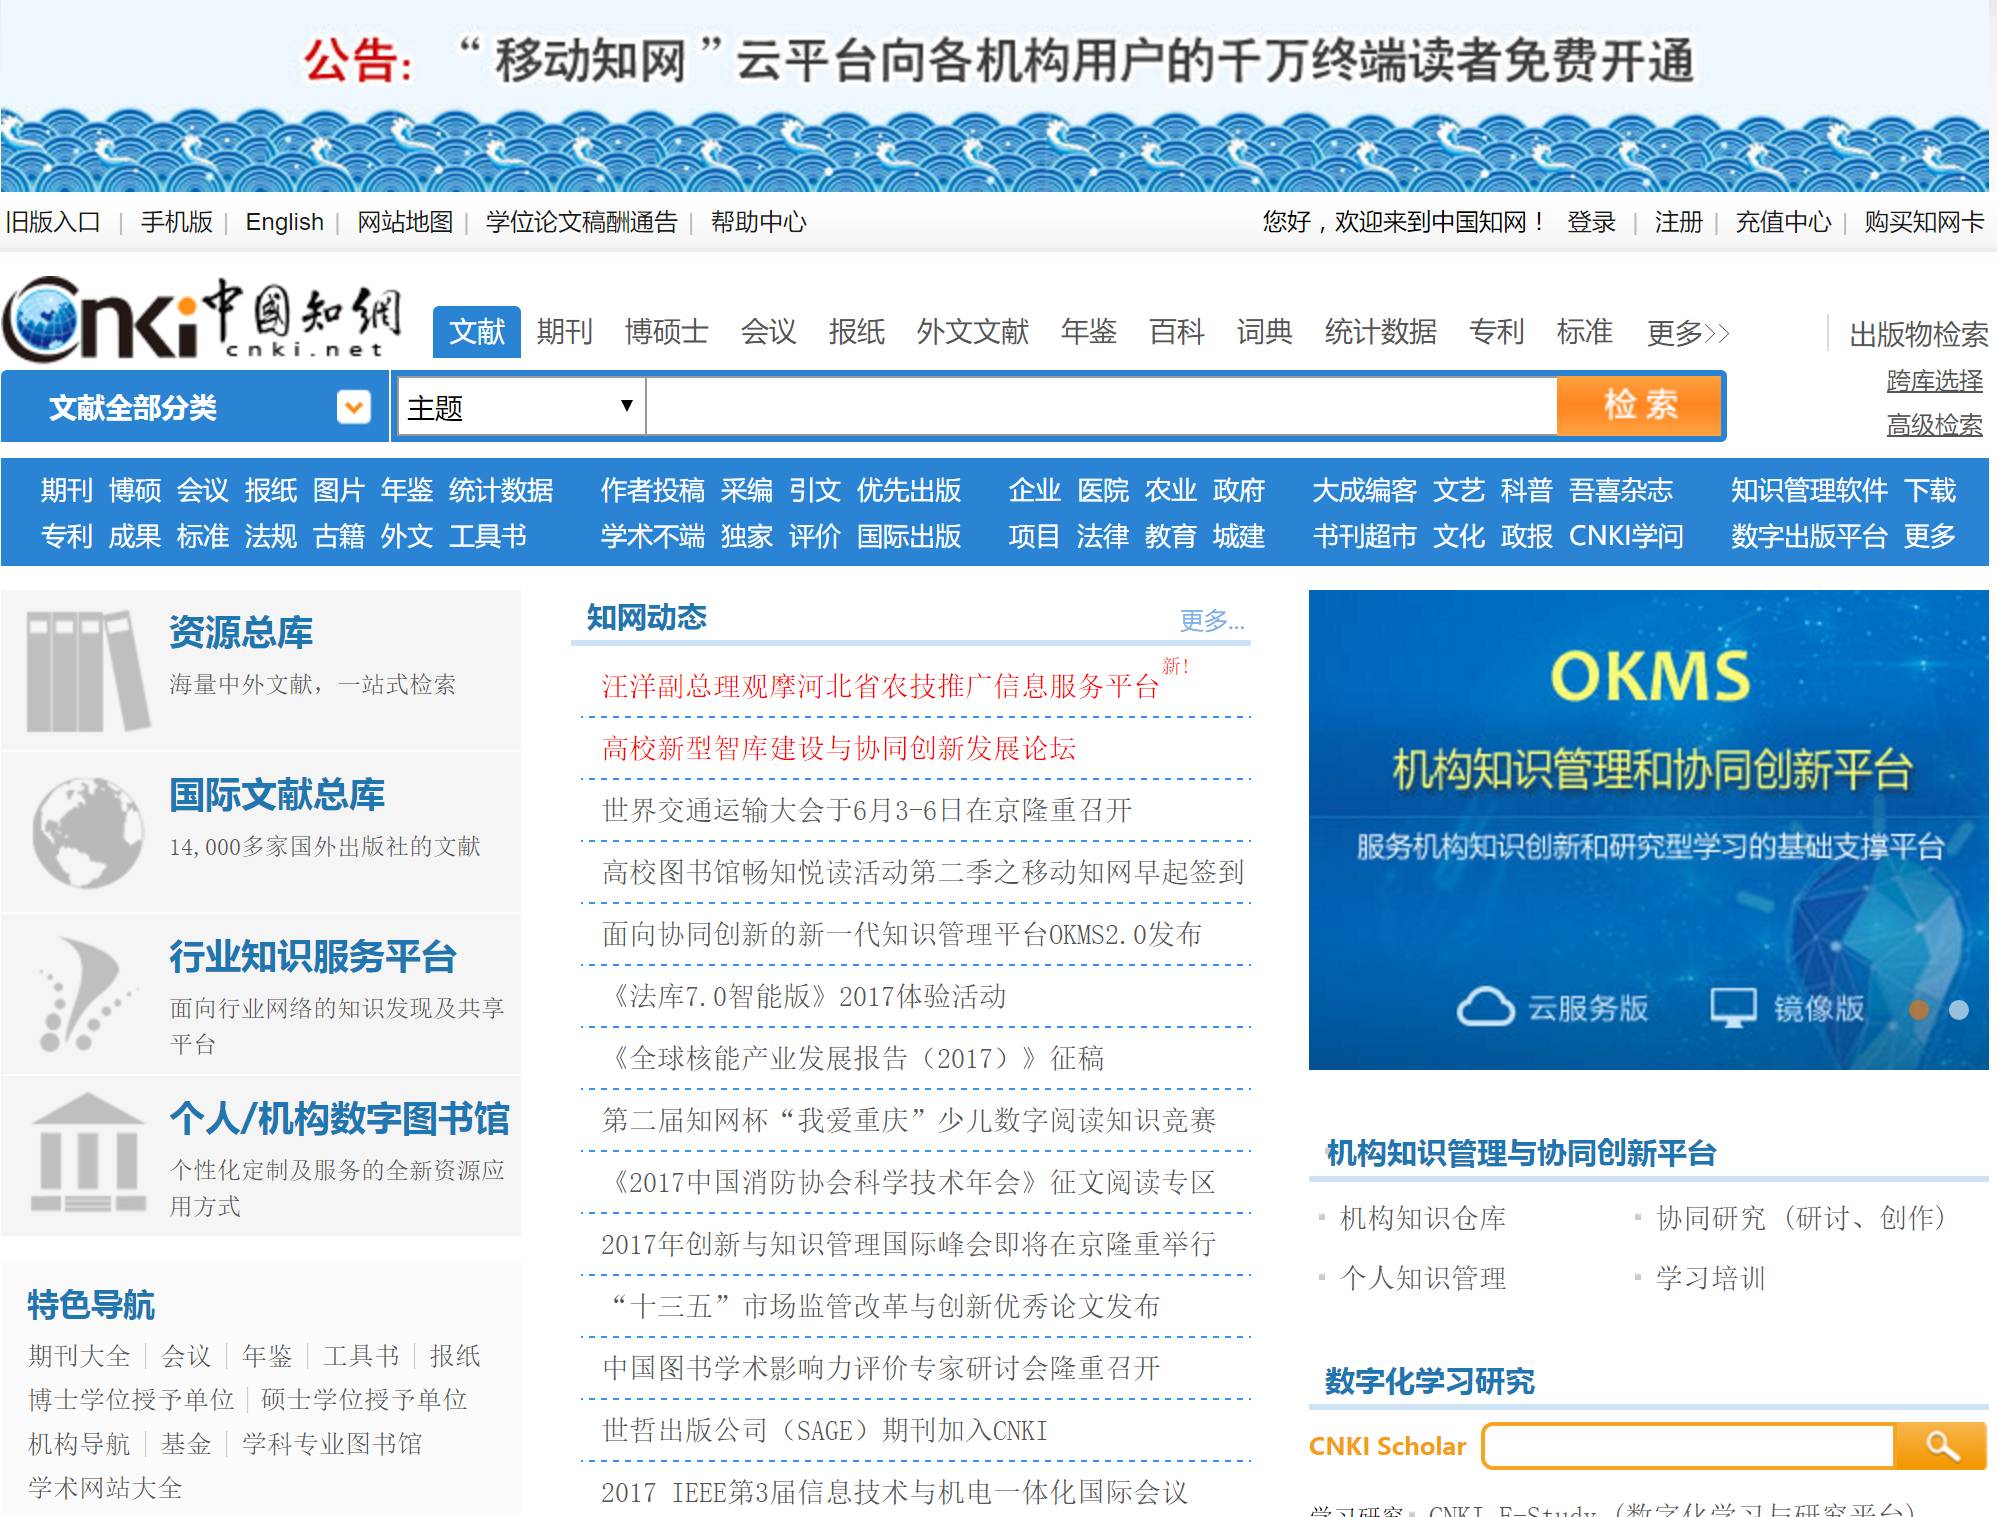Open the 高级检索 link
The image size is (1997, 1517).
click(1934, 425)
